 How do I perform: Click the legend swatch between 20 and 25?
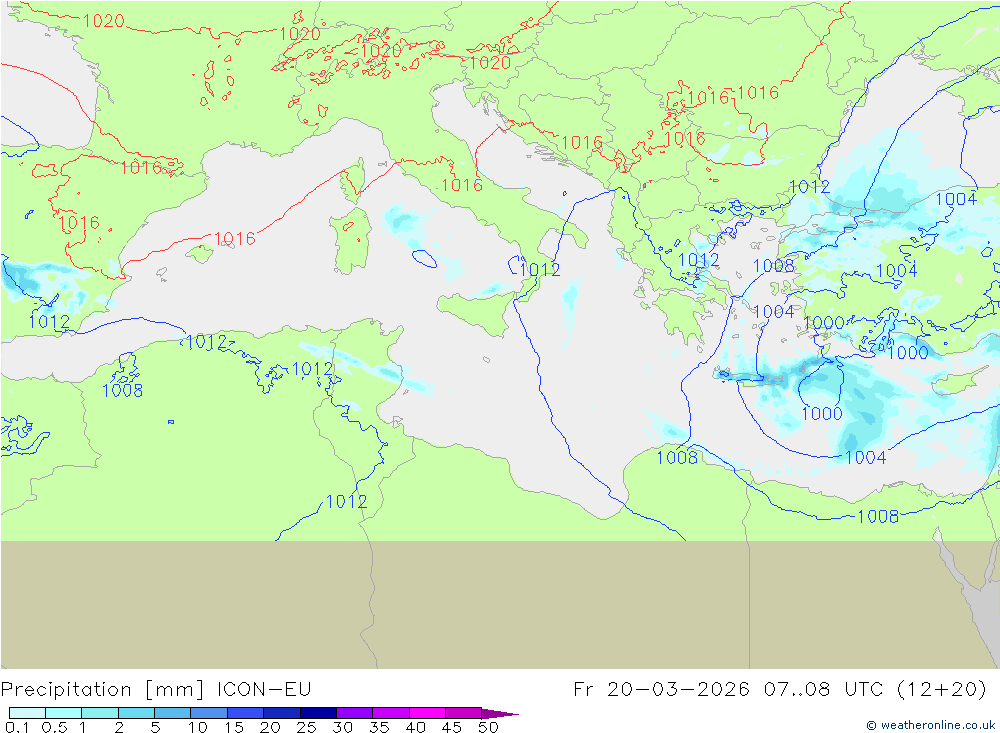(282, 713)
